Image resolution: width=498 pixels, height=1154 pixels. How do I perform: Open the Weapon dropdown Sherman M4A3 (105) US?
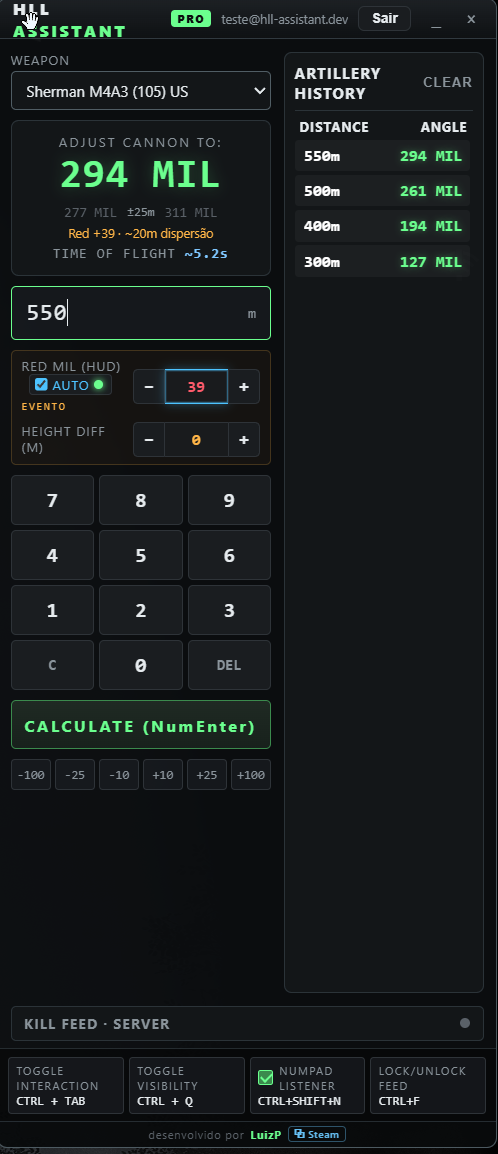[140, 91]
